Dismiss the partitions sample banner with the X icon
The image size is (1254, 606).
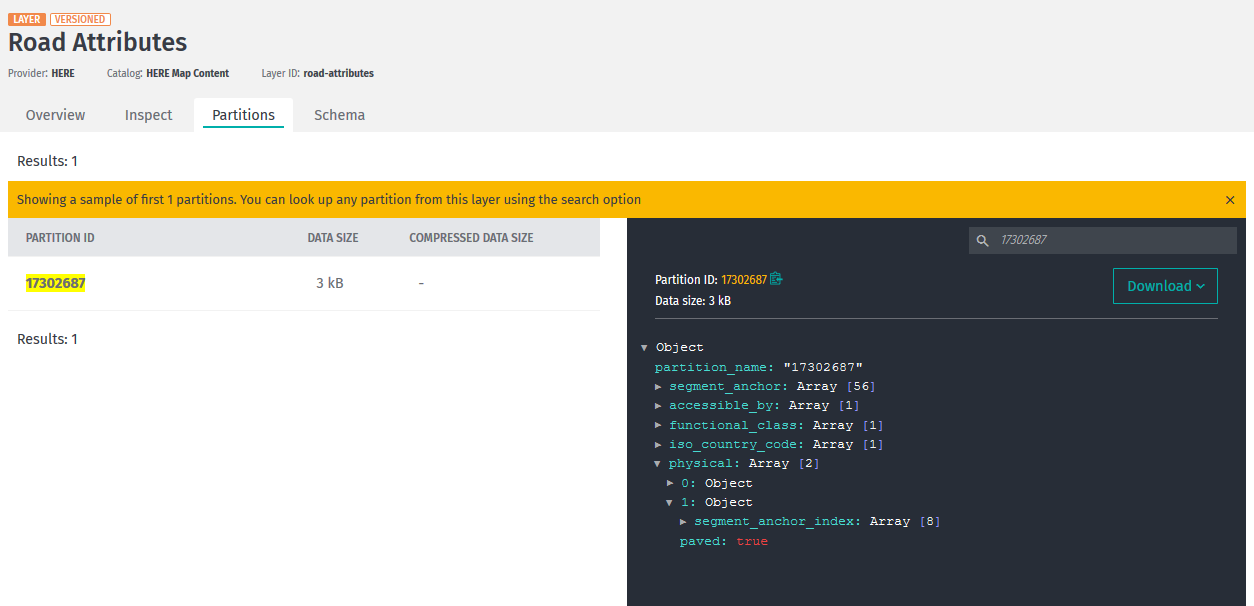(1230, 199)
